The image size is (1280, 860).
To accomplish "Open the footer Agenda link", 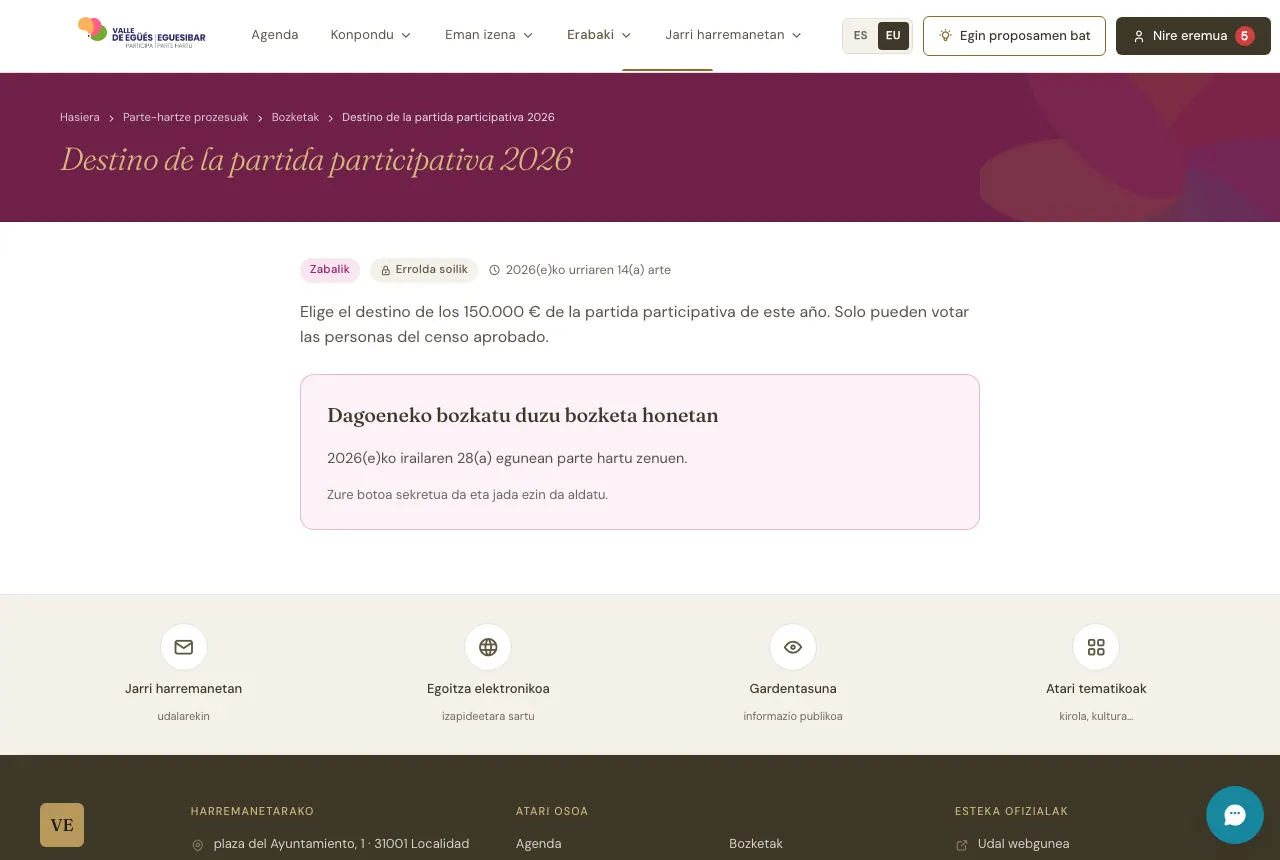I will click(538, 844).
